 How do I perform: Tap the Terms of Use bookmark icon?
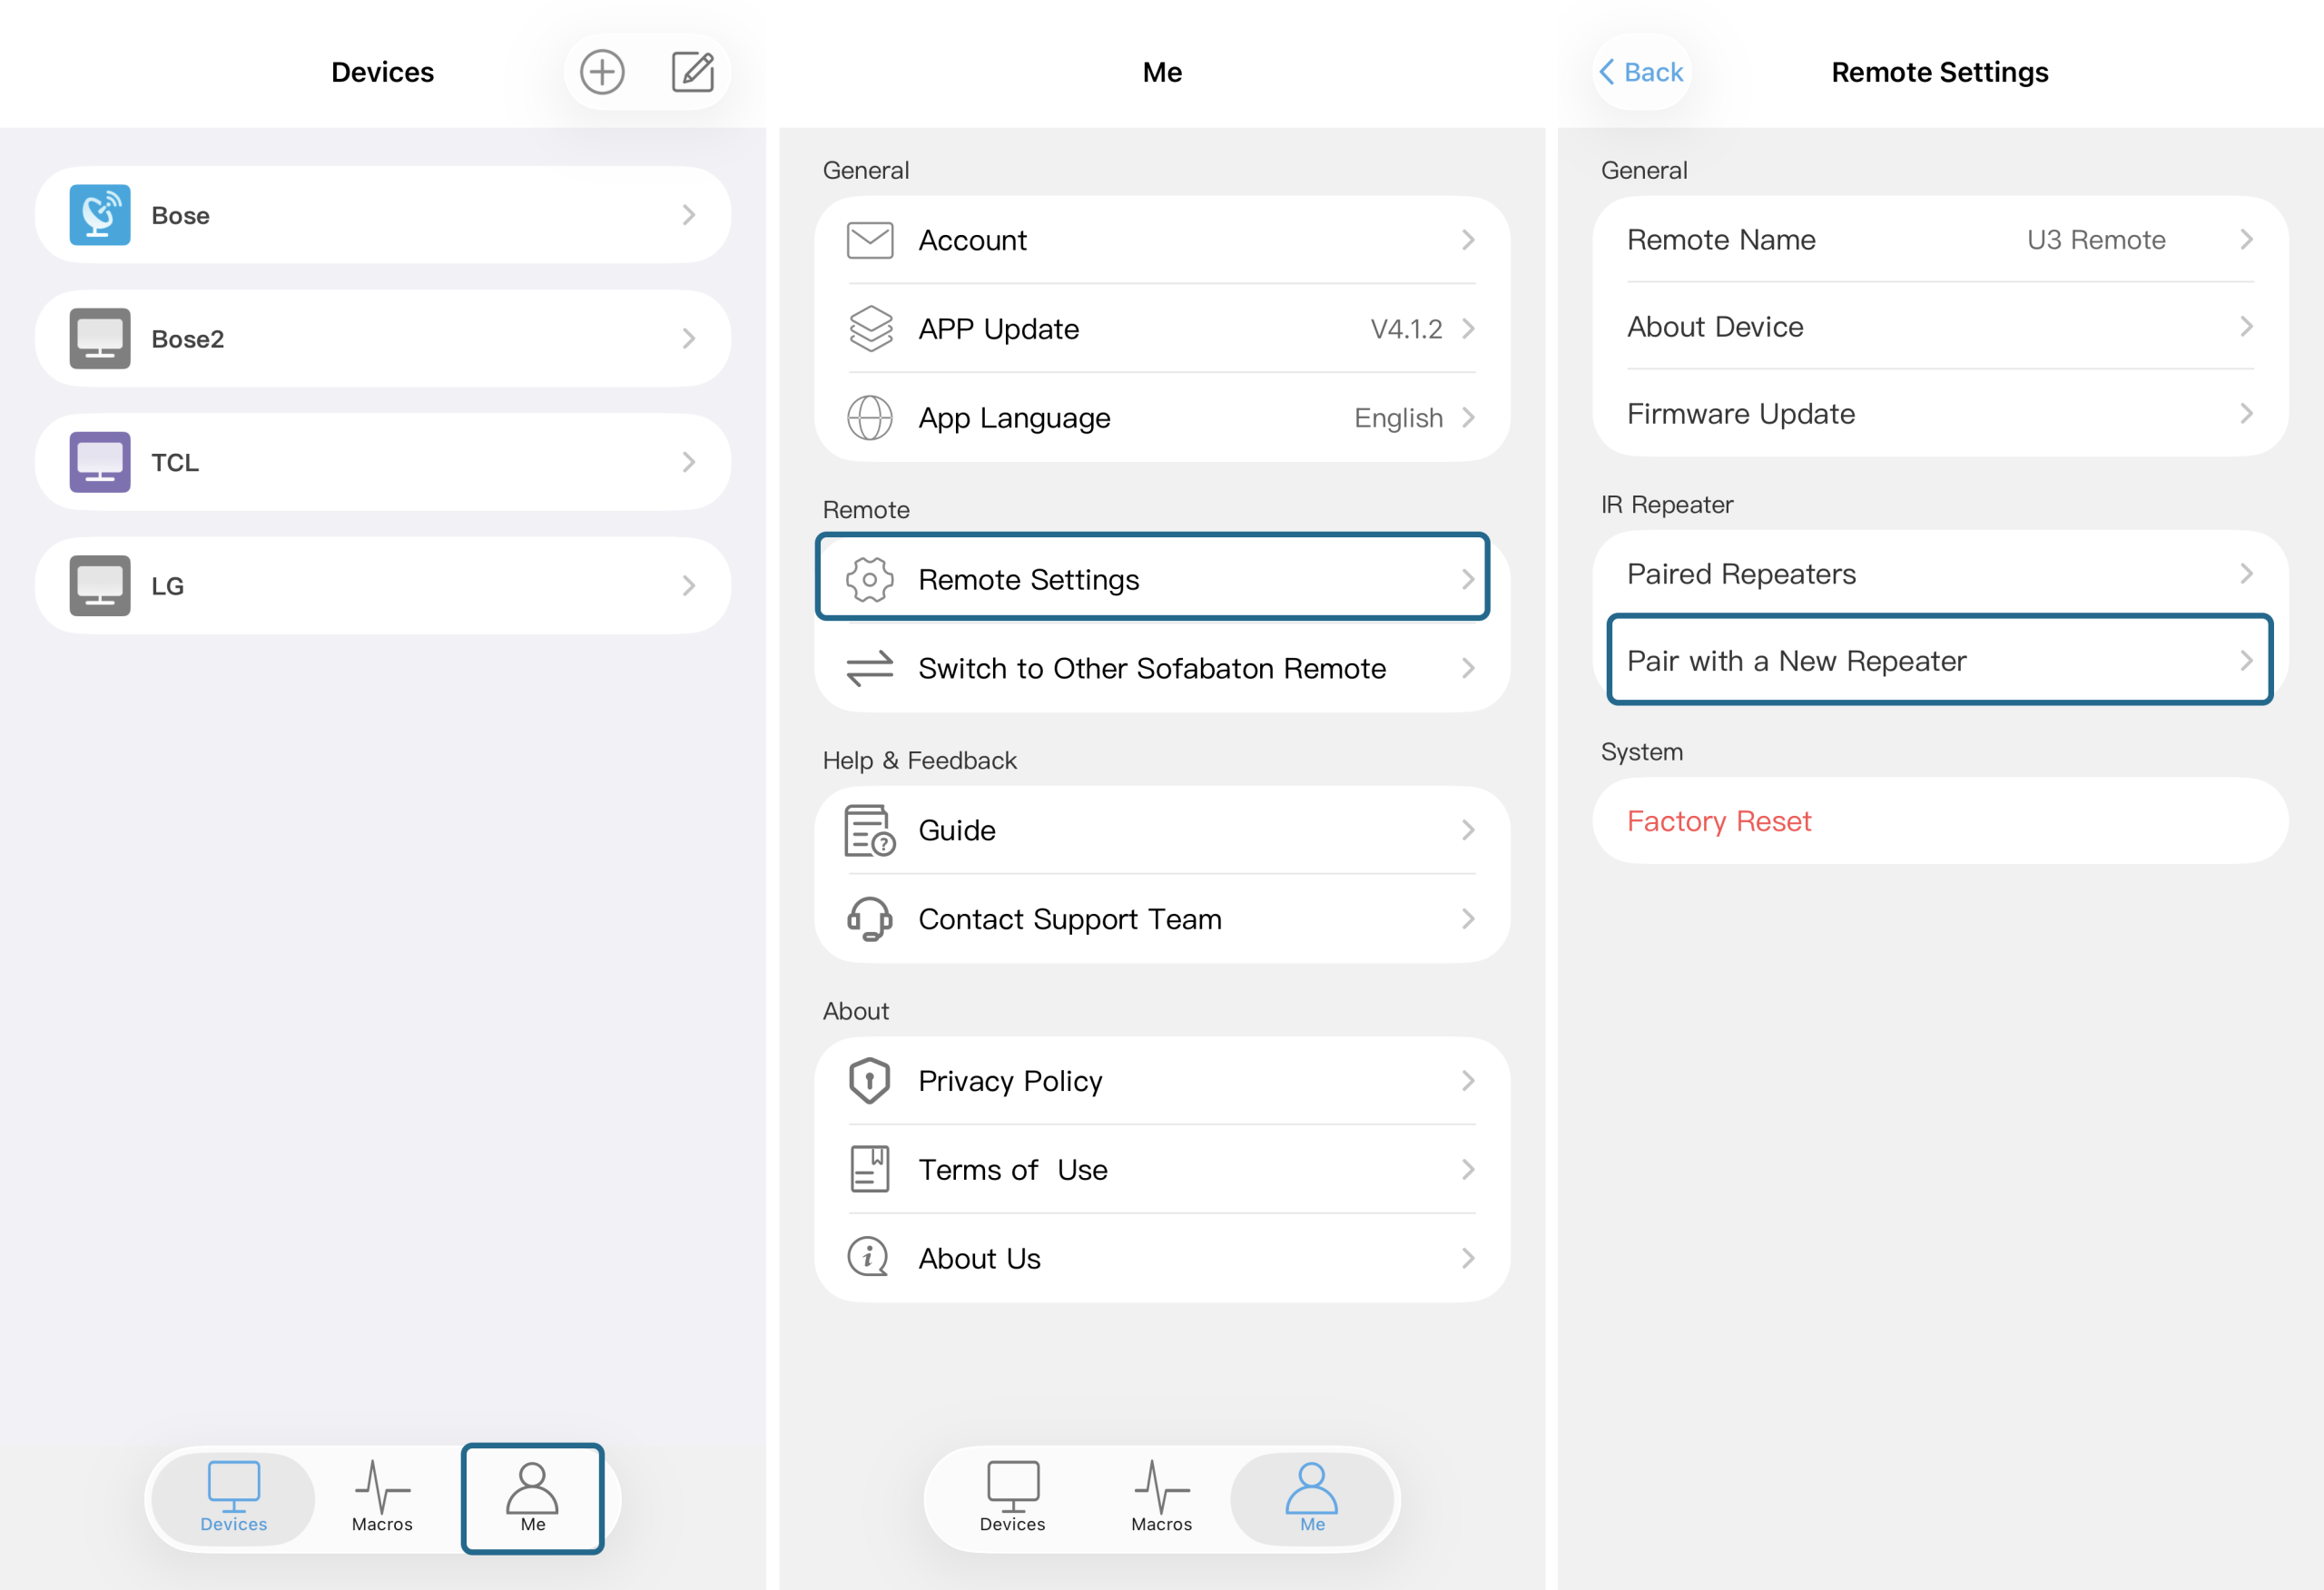870,1170
